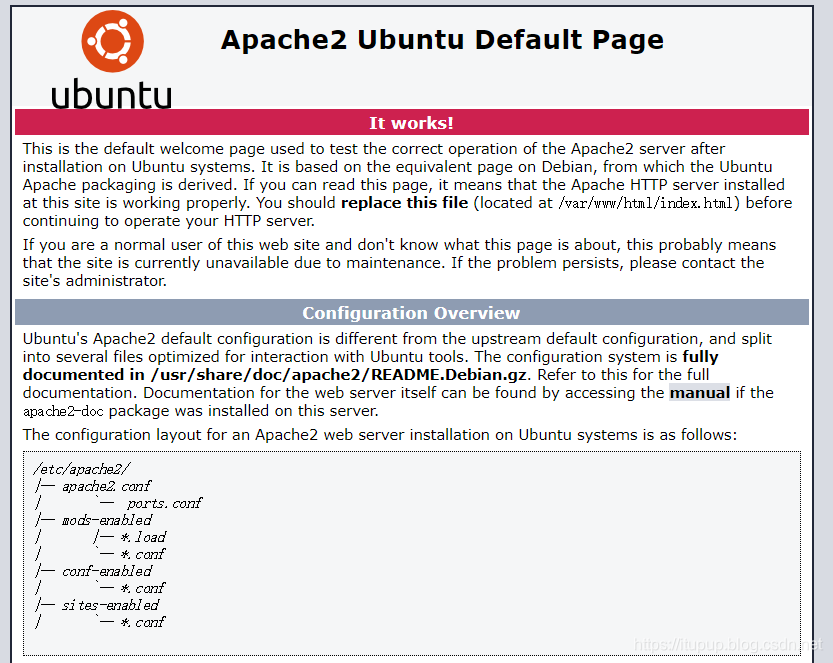Viewport: 833px width, 663px height.
Task: Click the /var/www/html/index.html path text
Action: (x=646, y=203)
